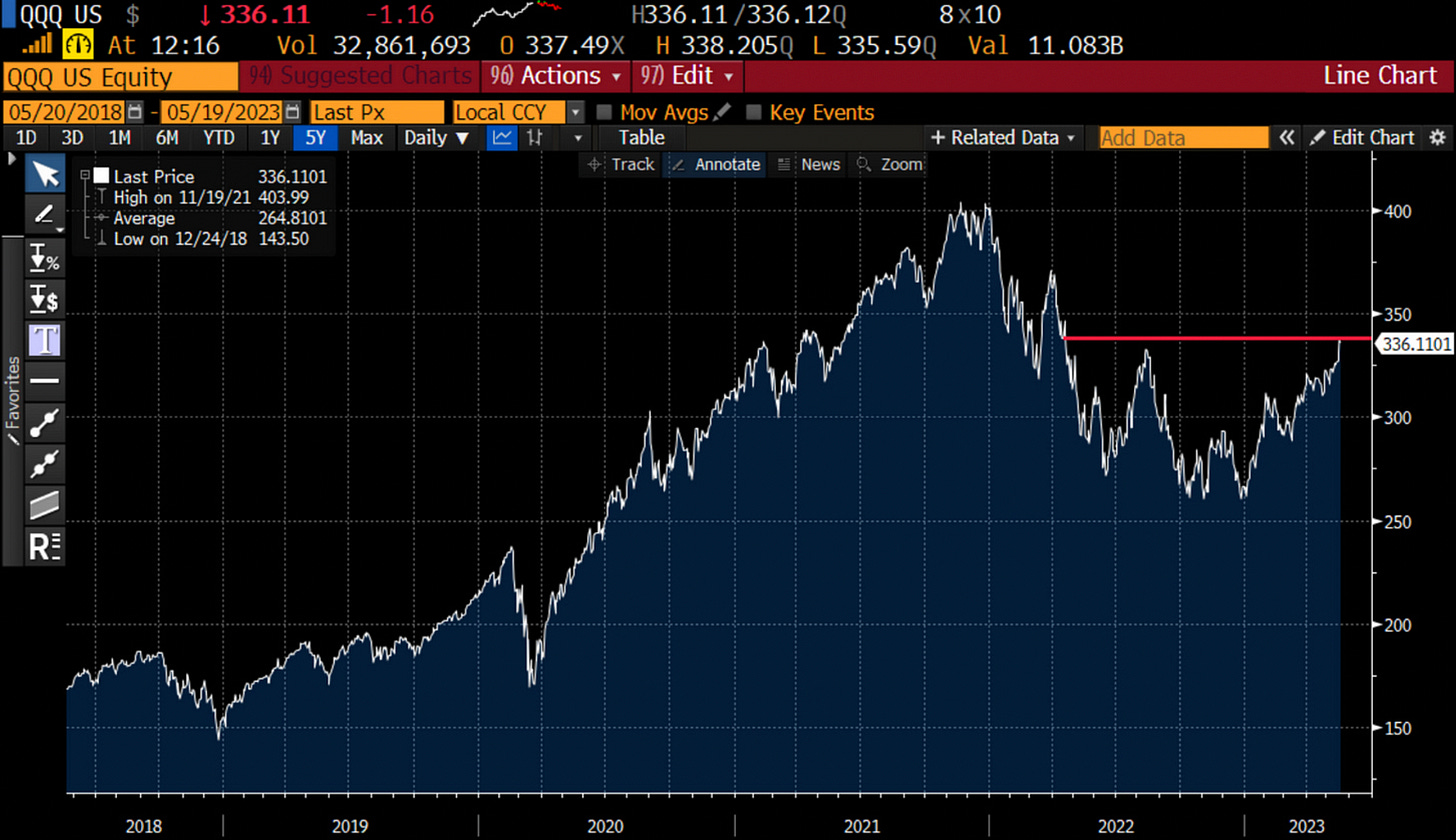
Task: Toggle the Track crosshair mode
Action: pos(620,165)
